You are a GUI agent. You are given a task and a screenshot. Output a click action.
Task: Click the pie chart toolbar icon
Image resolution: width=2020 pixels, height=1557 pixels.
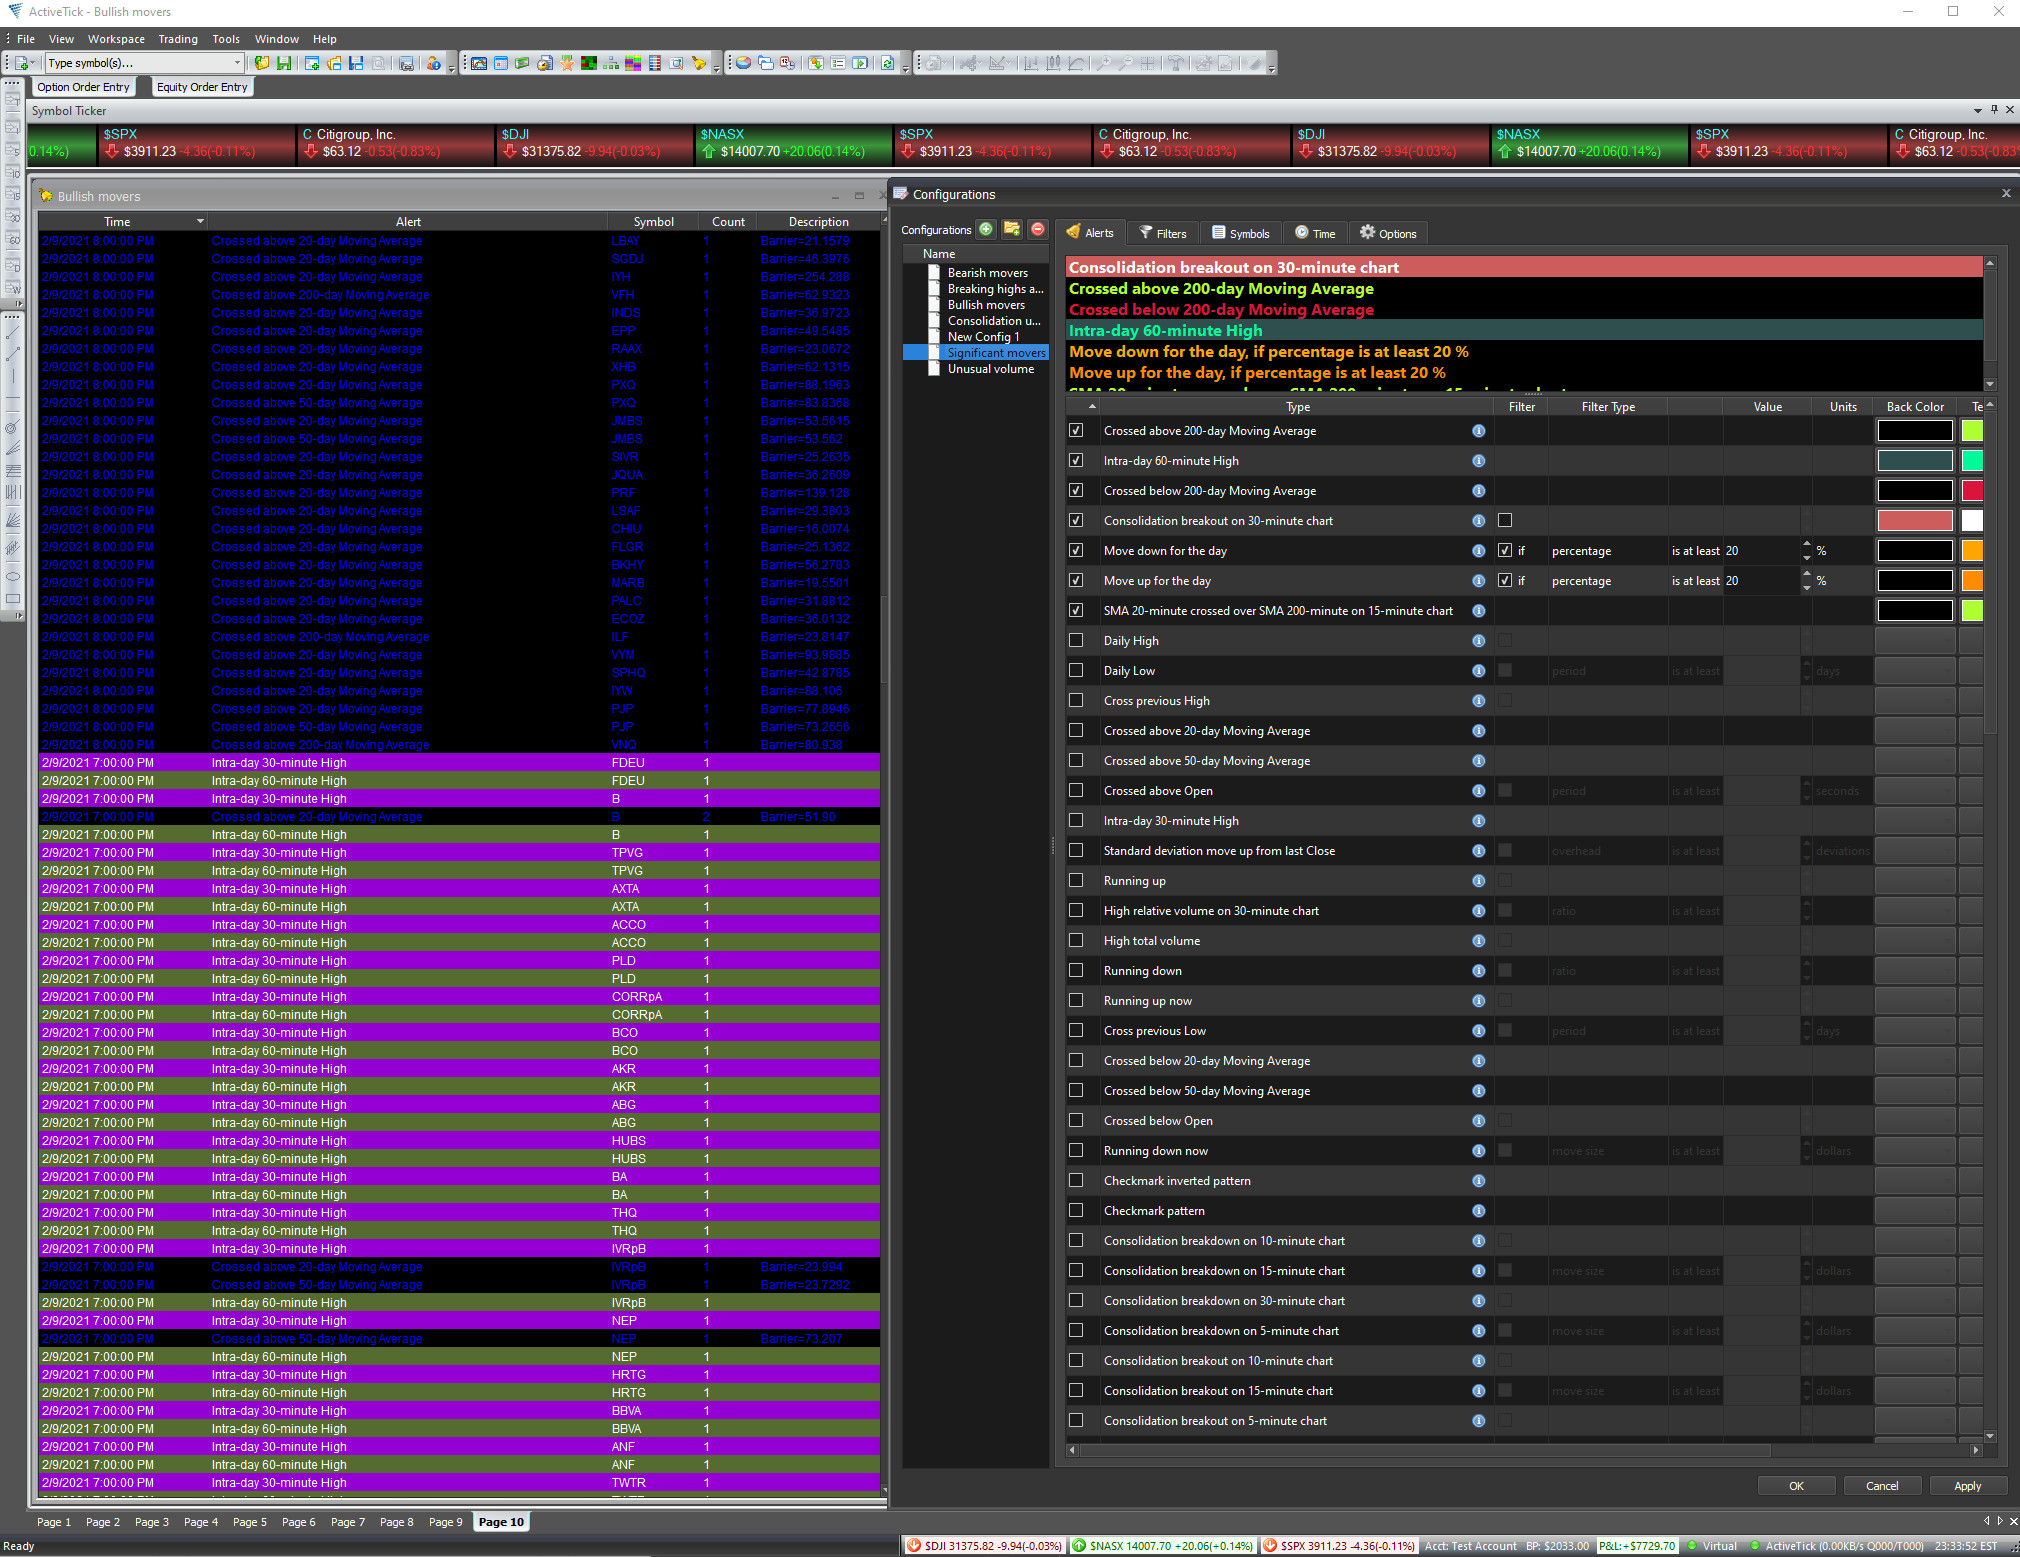click(743, 63)
